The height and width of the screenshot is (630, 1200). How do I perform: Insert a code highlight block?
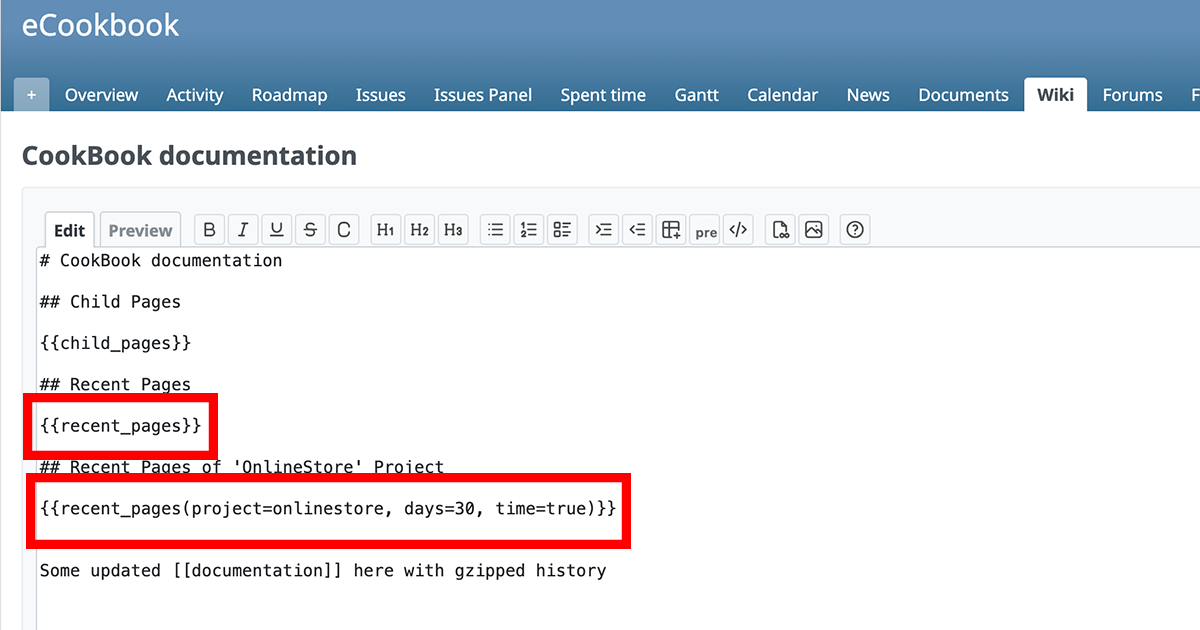click(738, 229)
